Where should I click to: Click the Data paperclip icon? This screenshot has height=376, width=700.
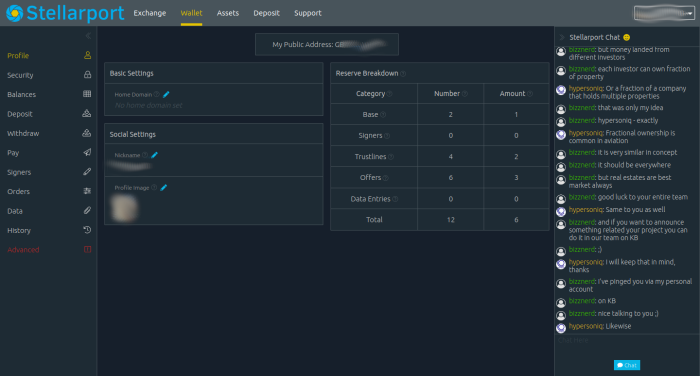pyautogui.click(x=88, y=210)
